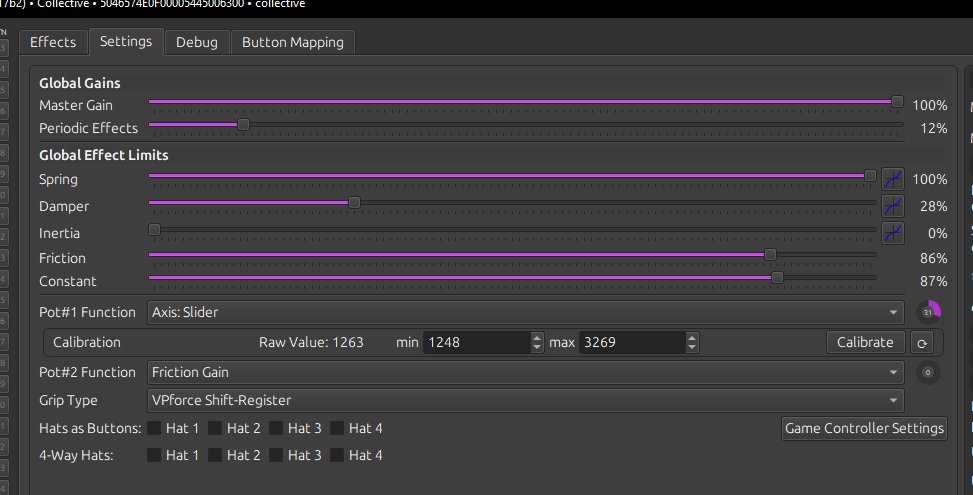Click the Master Gain slider handle
This screenshot has height=495, width=973.
tap(897, 101)
